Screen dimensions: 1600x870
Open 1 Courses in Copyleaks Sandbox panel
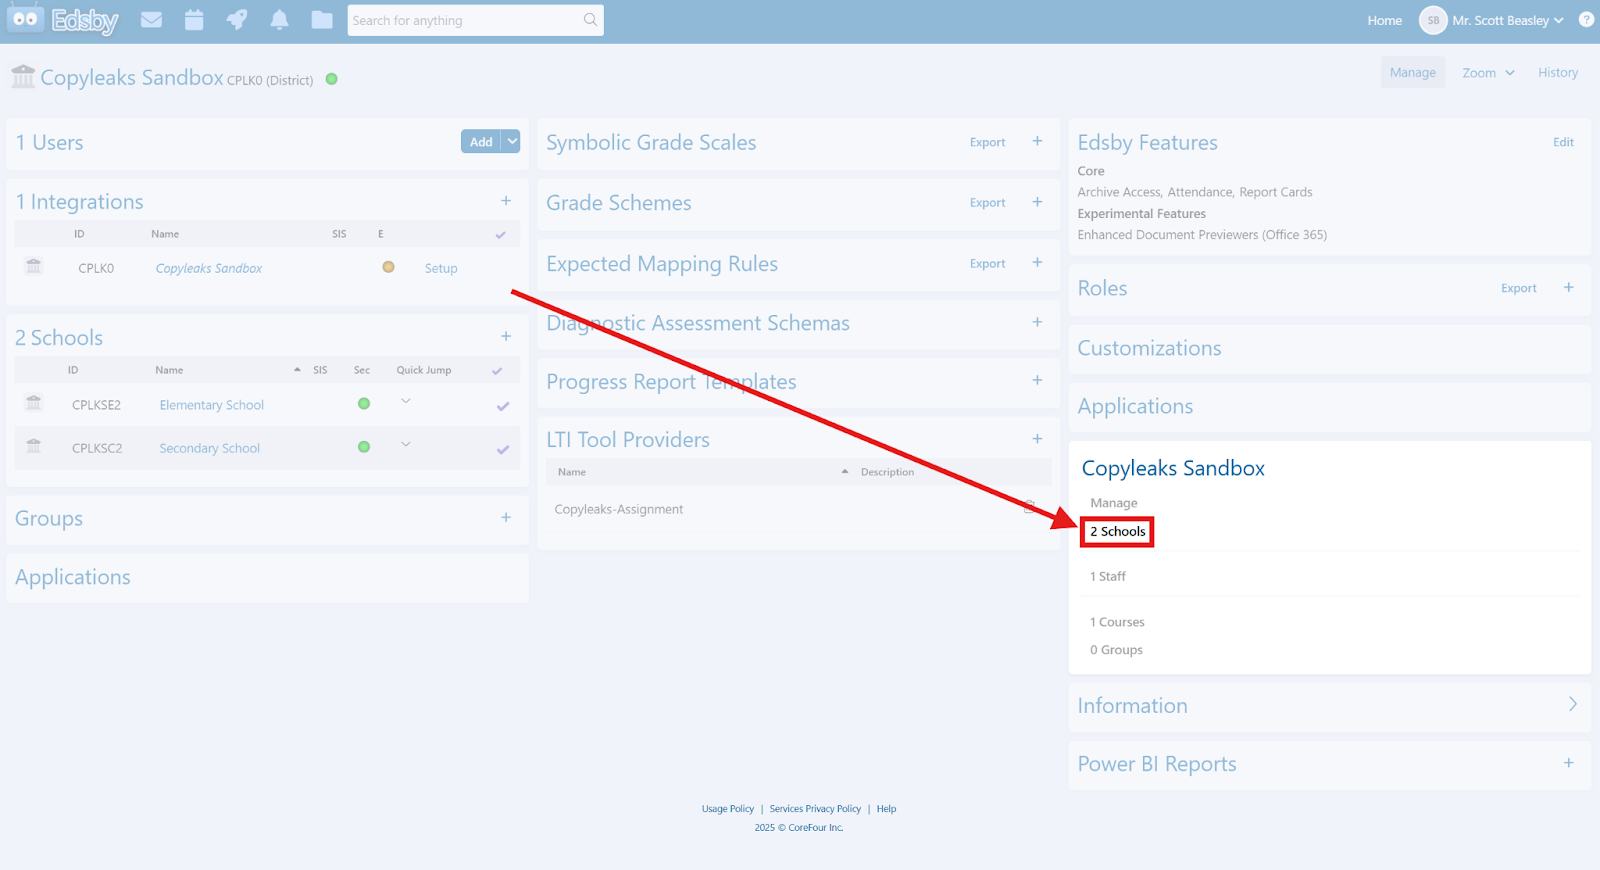click(x=1117, y=622)
